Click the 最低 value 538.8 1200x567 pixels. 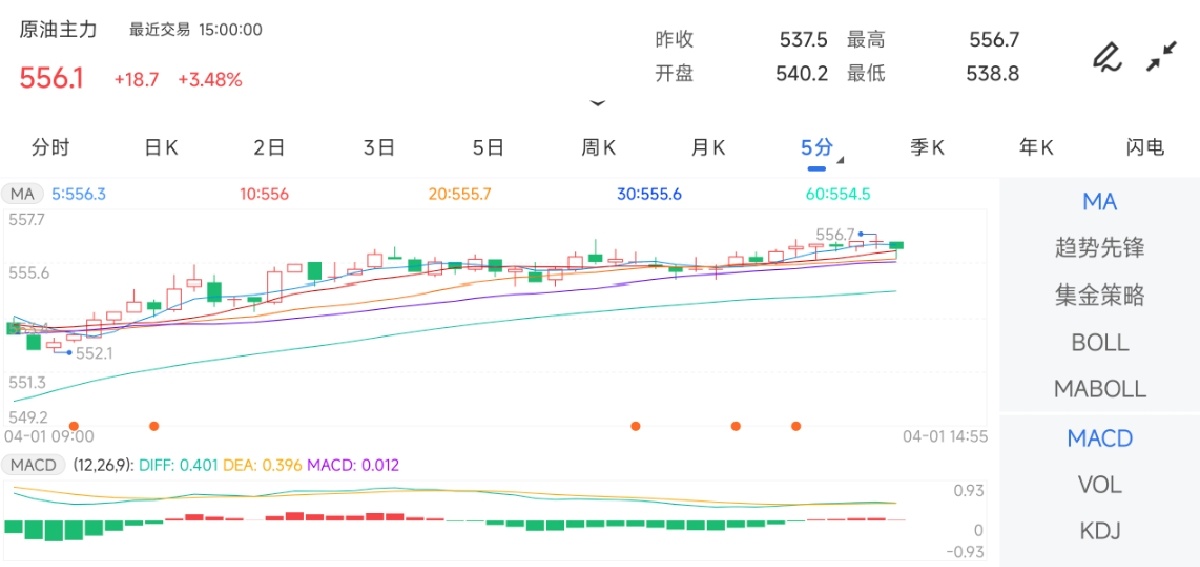tap(992, 73)
